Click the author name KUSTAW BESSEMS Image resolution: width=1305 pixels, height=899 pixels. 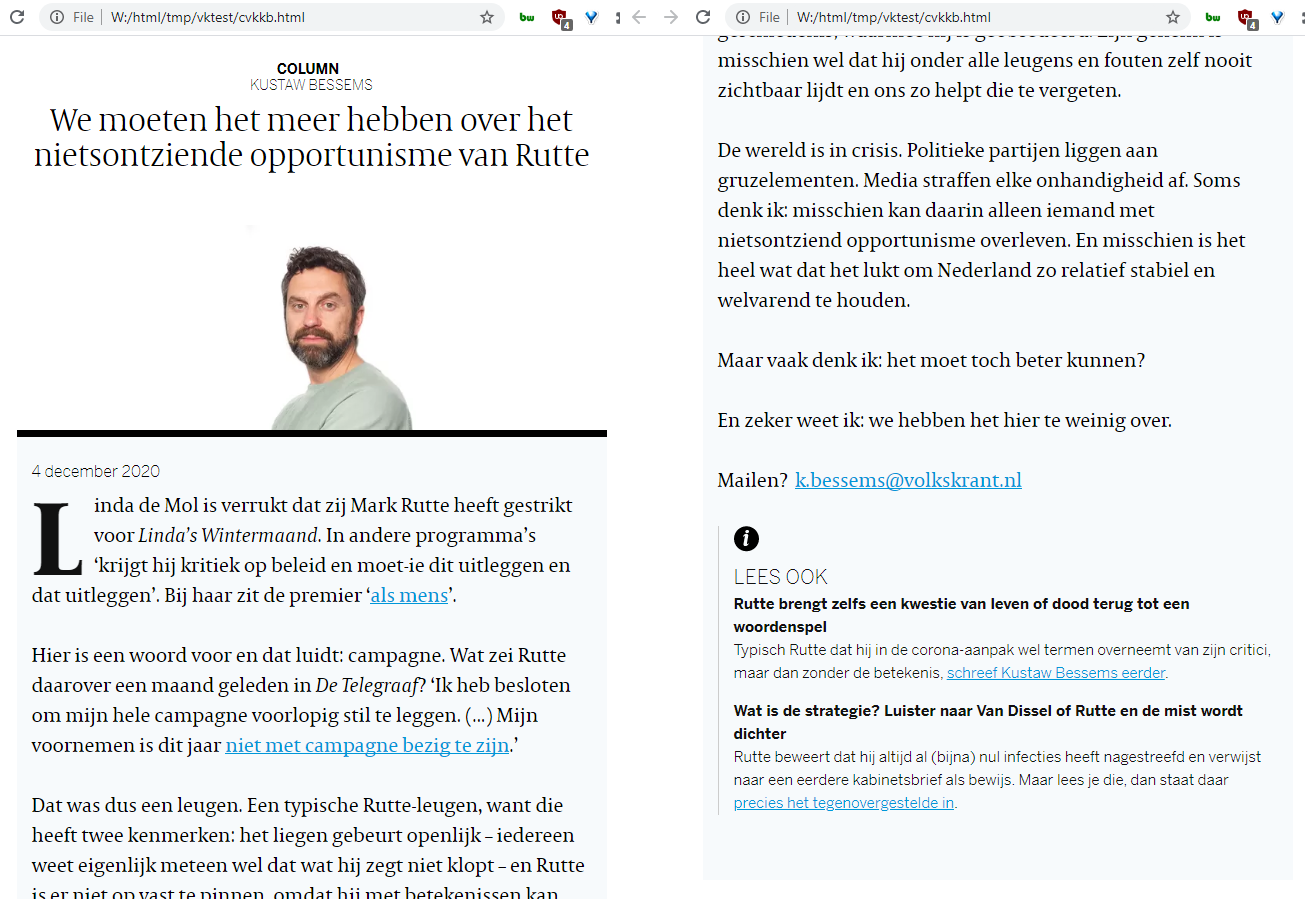click(x=311, y=85)
